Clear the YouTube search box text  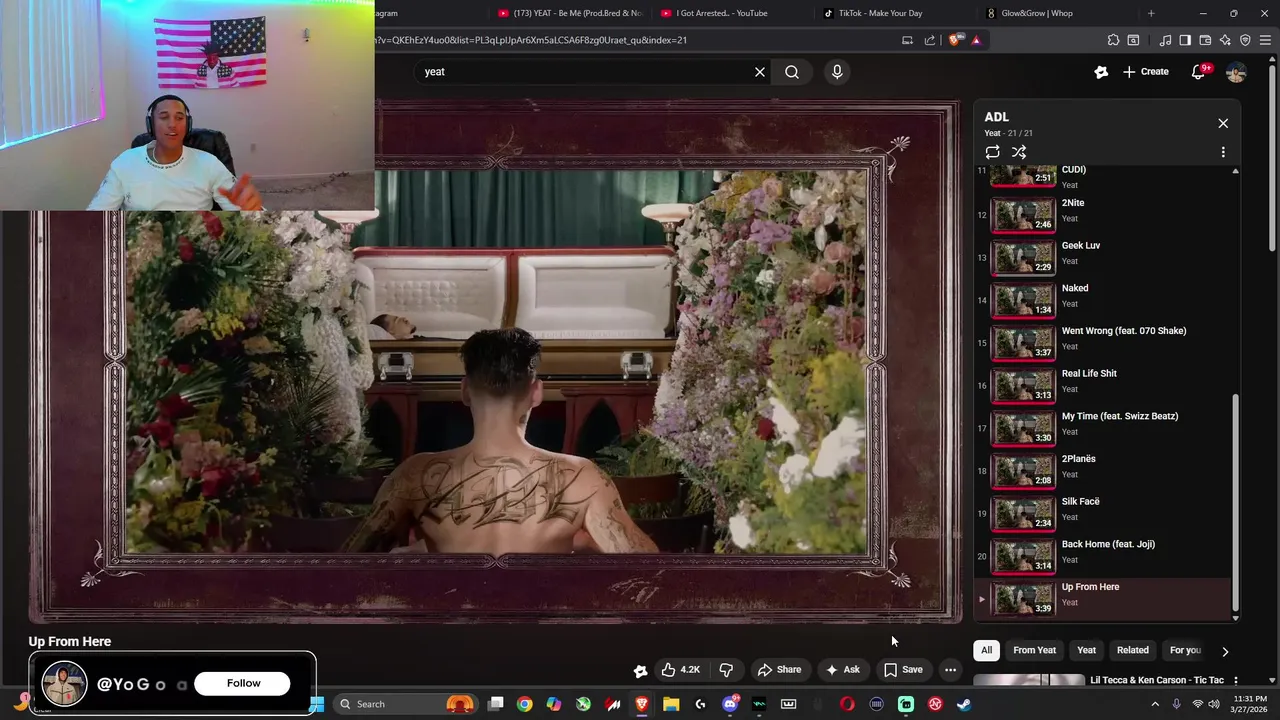click(760, 72)
